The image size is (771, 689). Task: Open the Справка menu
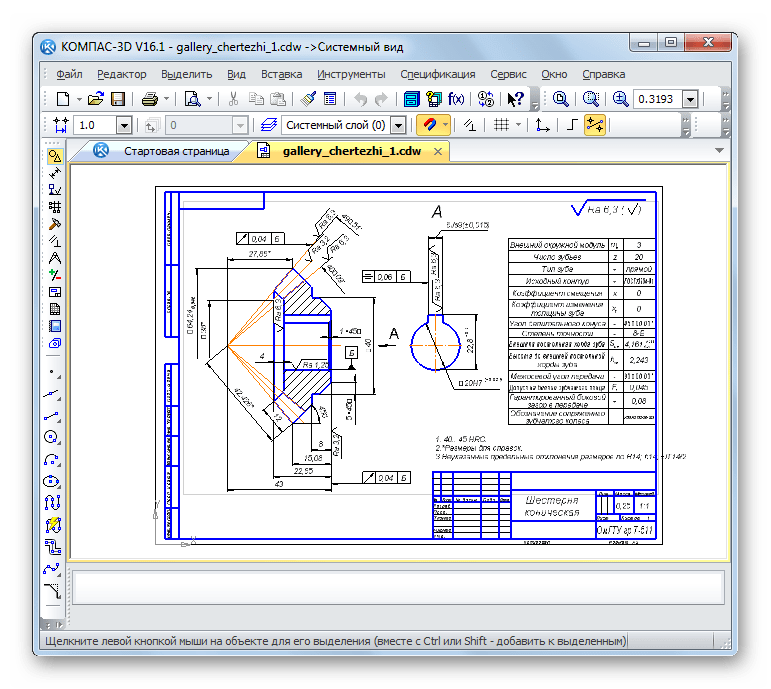point(603,74)
